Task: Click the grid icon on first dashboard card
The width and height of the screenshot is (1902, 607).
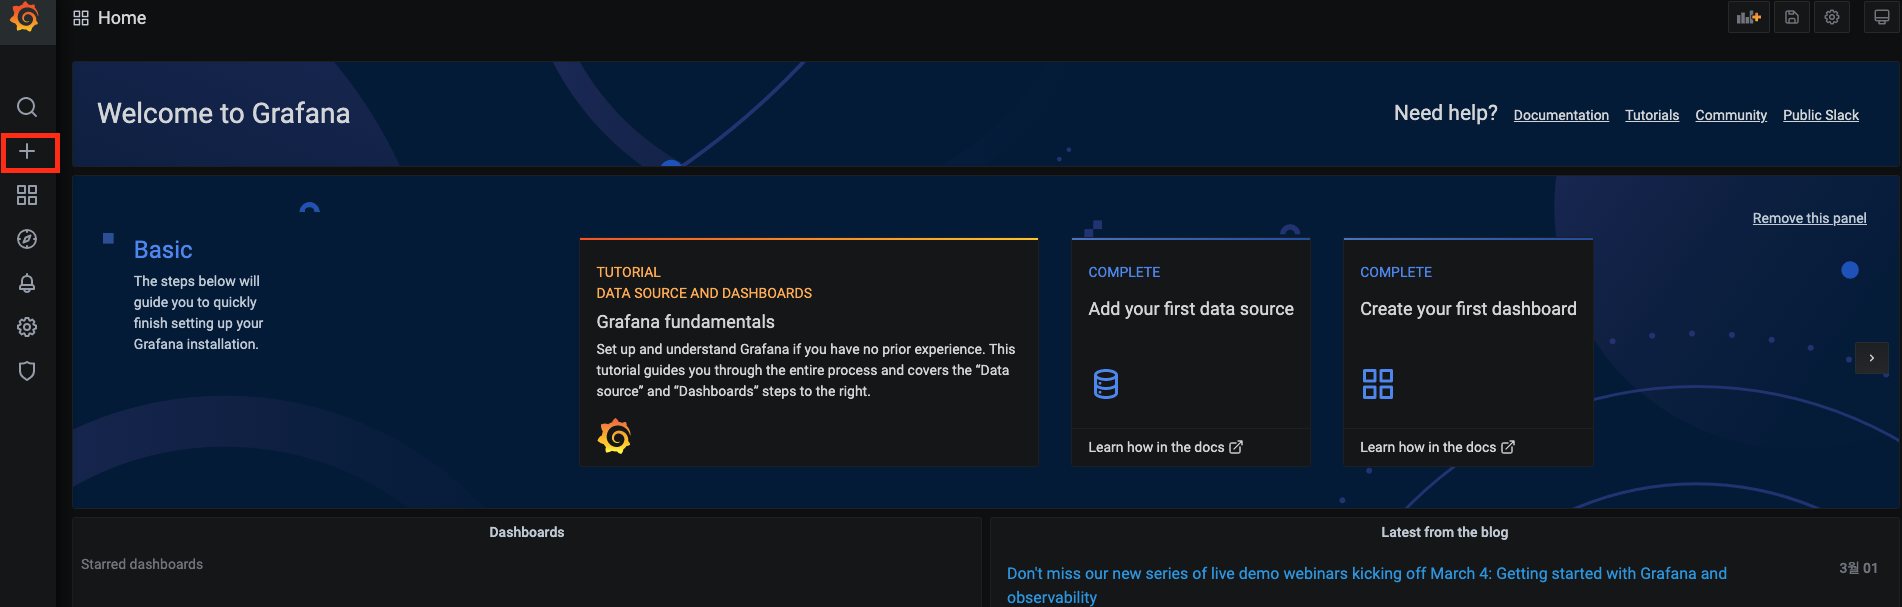Action: (x=1378, y=384)
